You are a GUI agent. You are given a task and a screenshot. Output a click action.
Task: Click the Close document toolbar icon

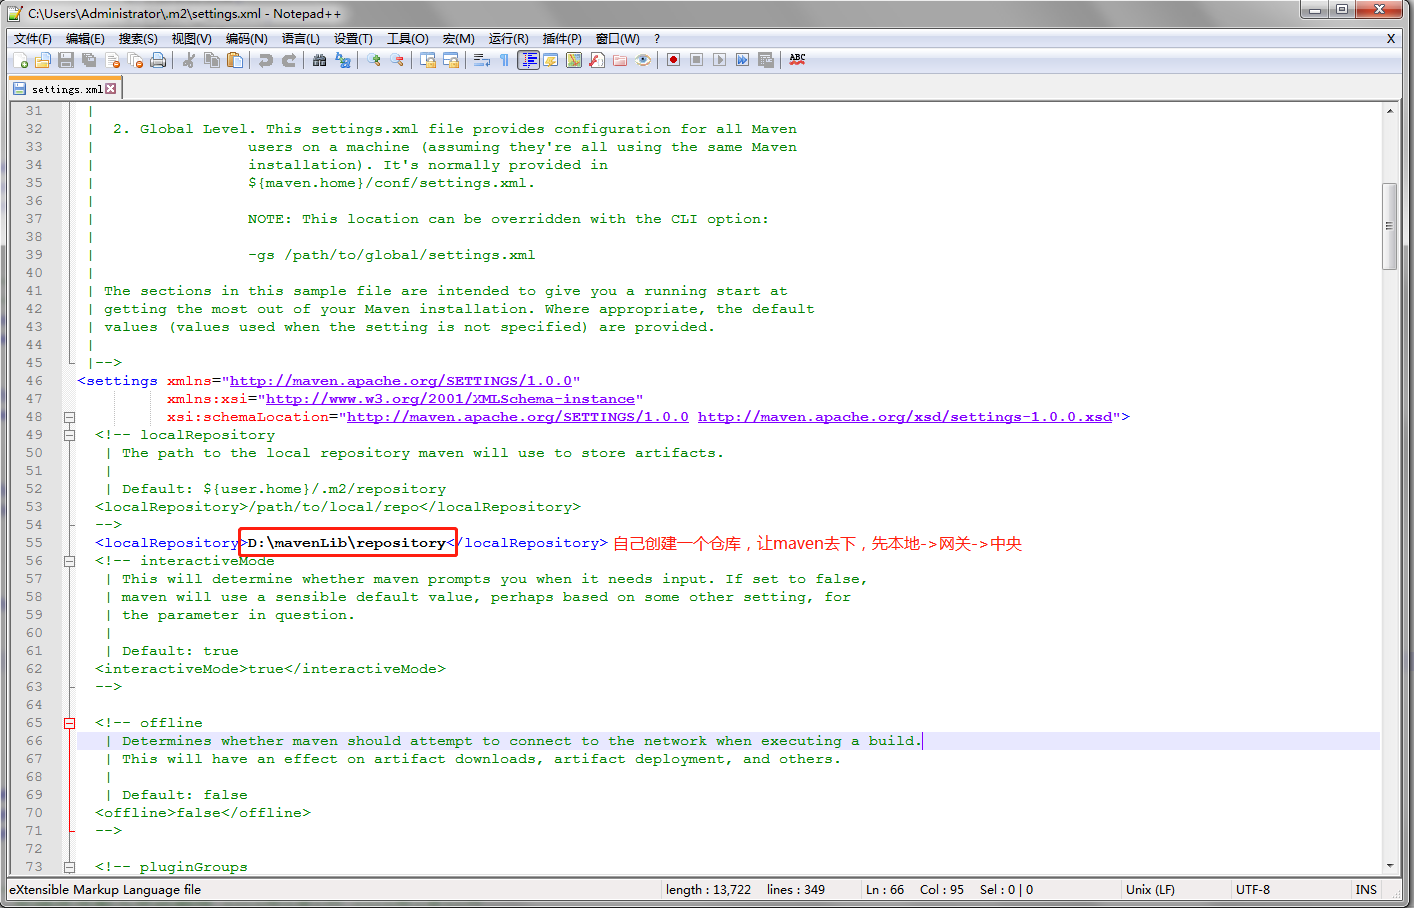(x=112, y=60)
